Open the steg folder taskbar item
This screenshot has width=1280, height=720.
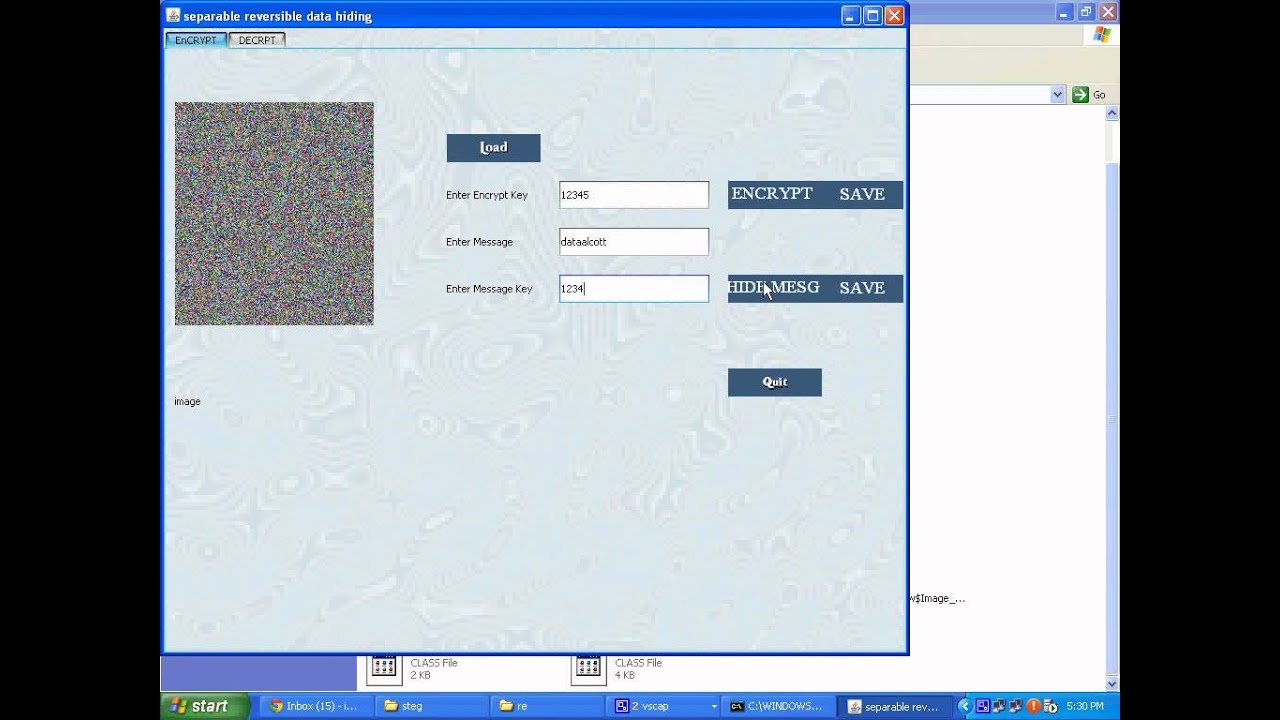(432, 706)
